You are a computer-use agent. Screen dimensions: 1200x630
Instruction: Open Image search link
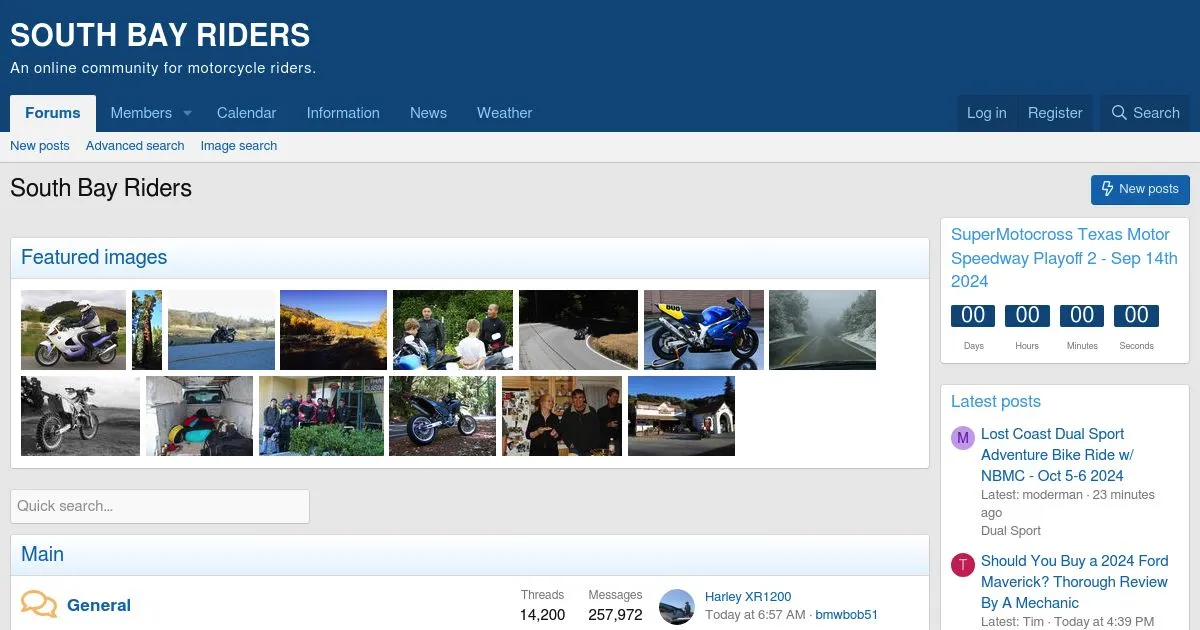pyautogui.click(x=239, y=146)
